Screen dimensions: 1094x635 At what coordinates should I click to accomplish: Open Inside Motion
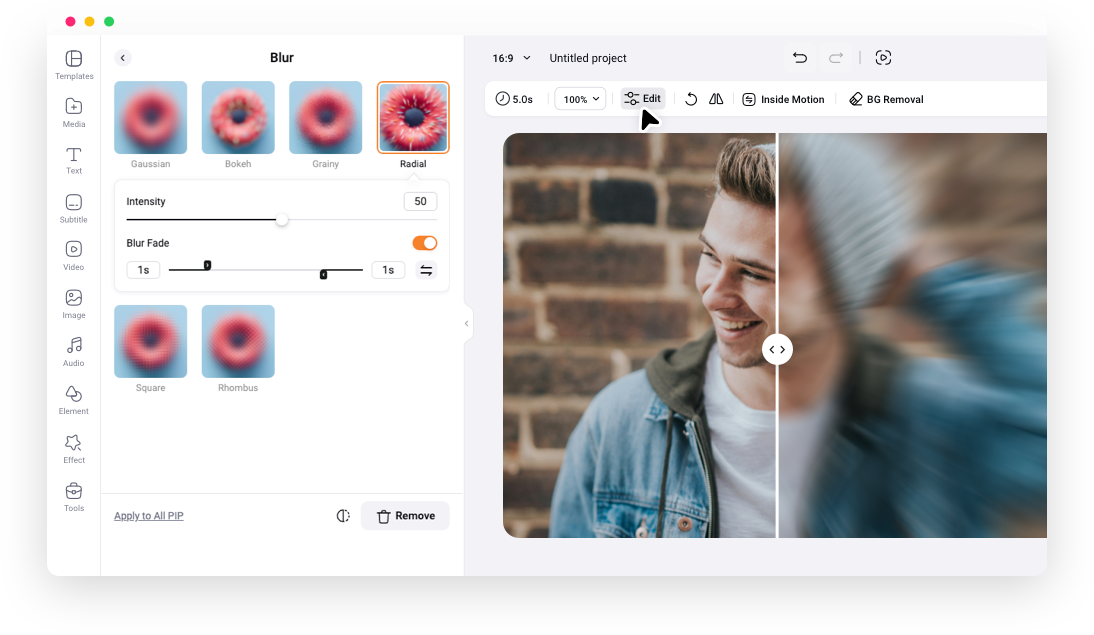pyautogui.click(x=783, y=99)
